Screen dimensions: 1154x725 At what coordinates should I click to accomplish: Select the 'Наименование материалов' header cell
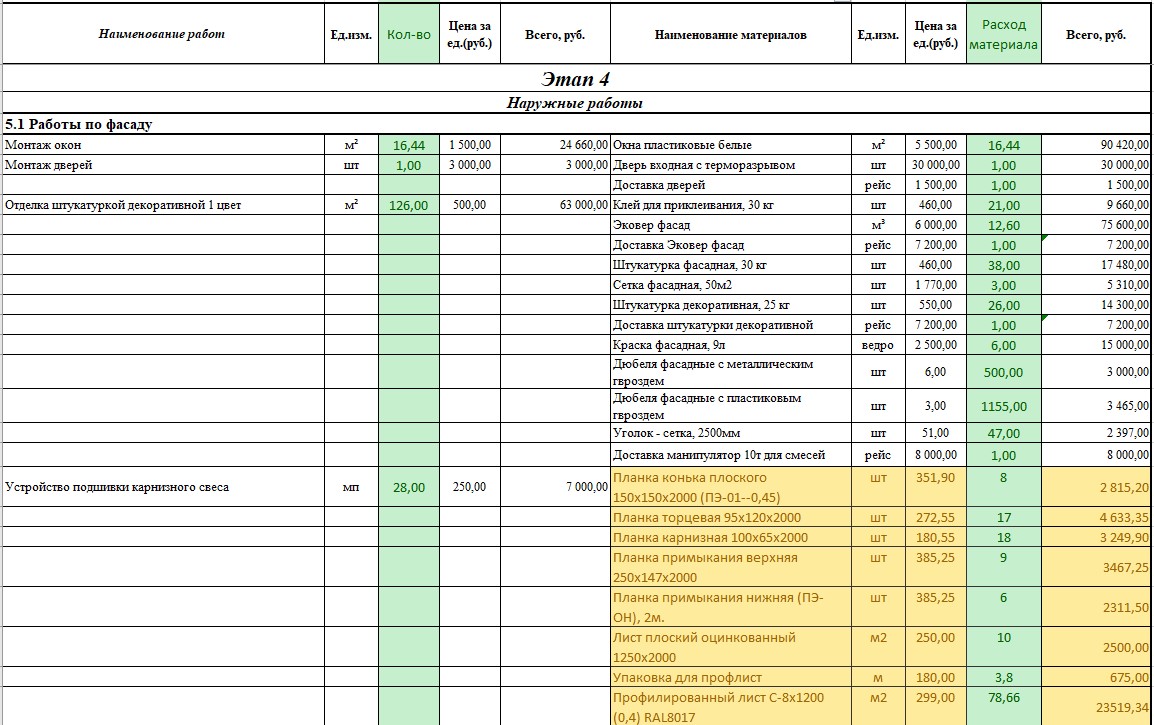tap(730, 34)
